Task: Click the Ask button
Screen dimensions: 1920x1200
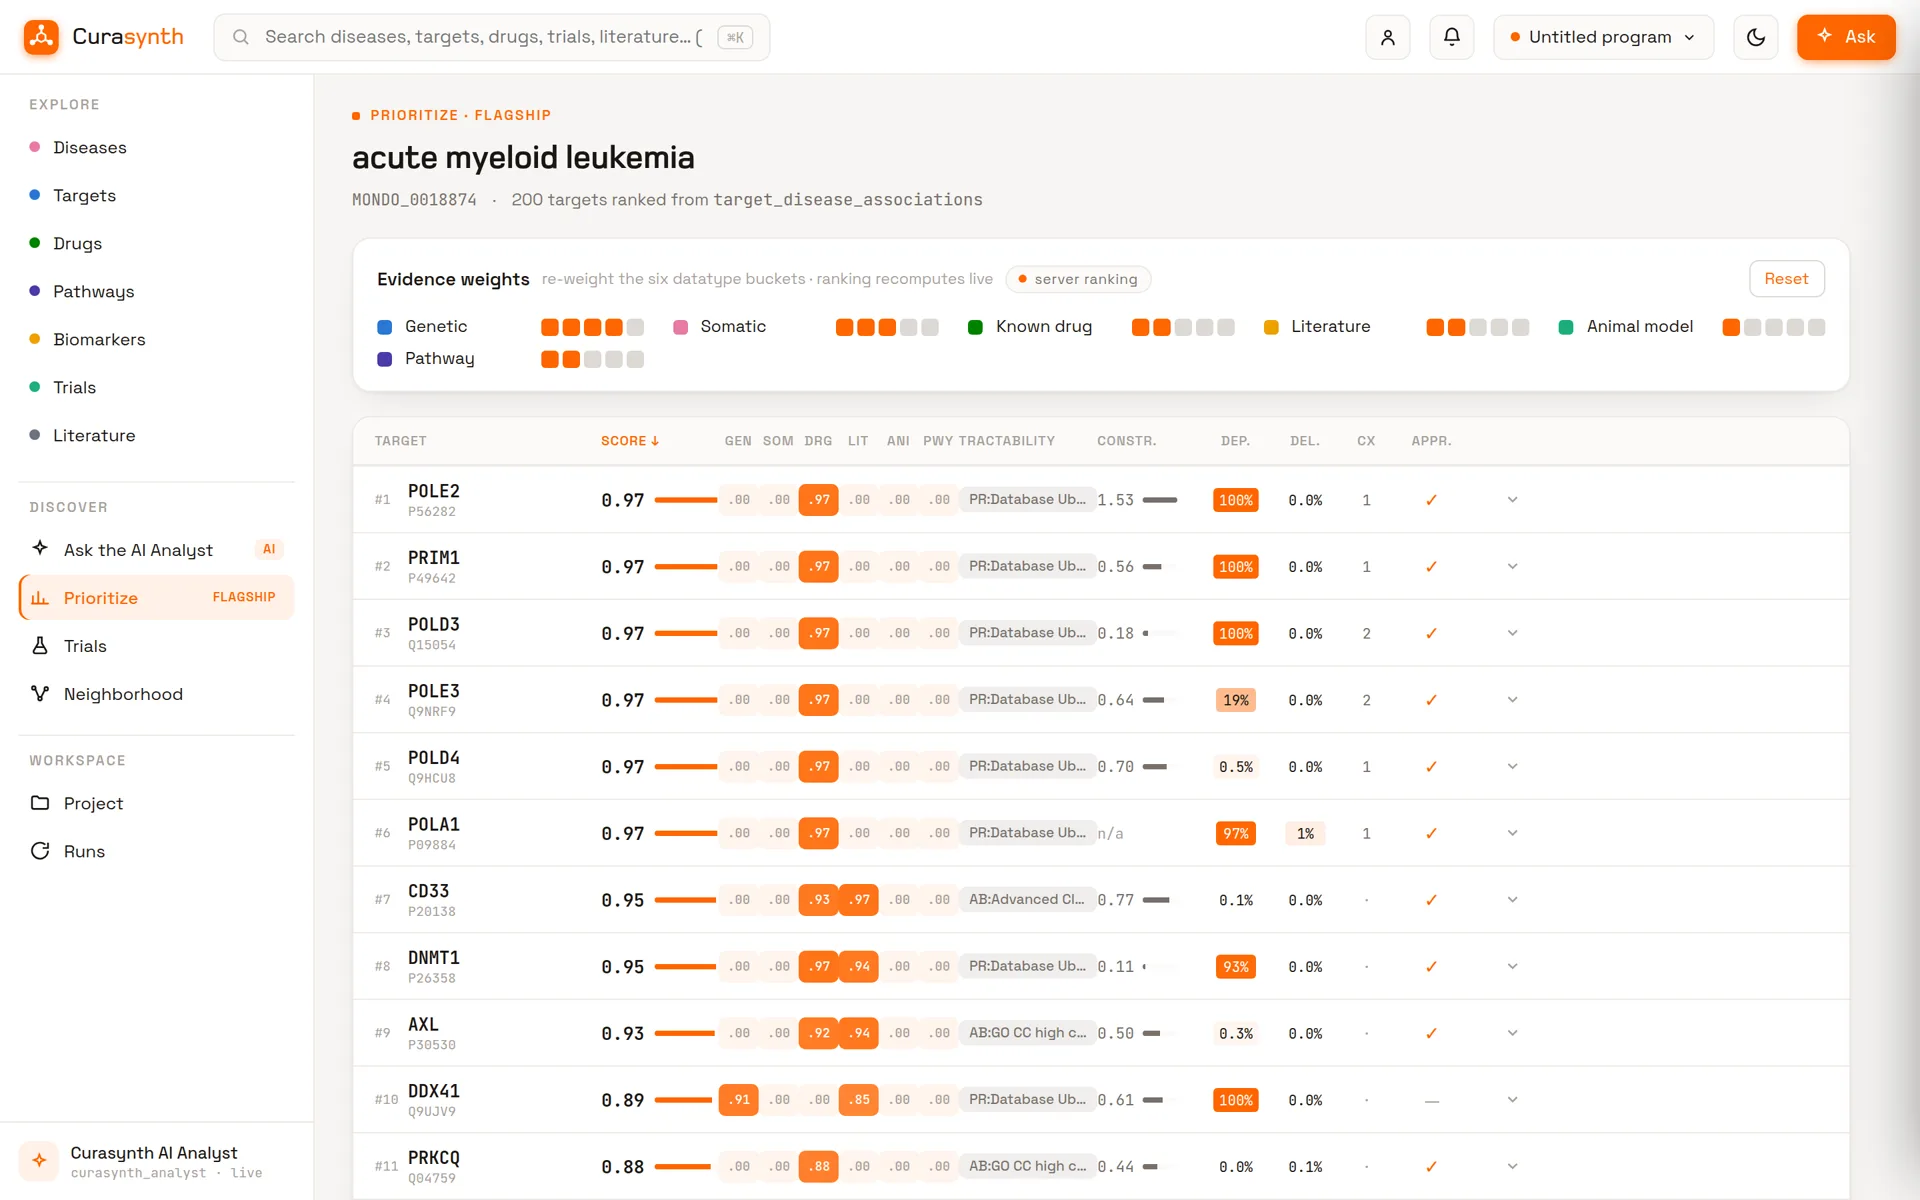Action: [1845, 37]
